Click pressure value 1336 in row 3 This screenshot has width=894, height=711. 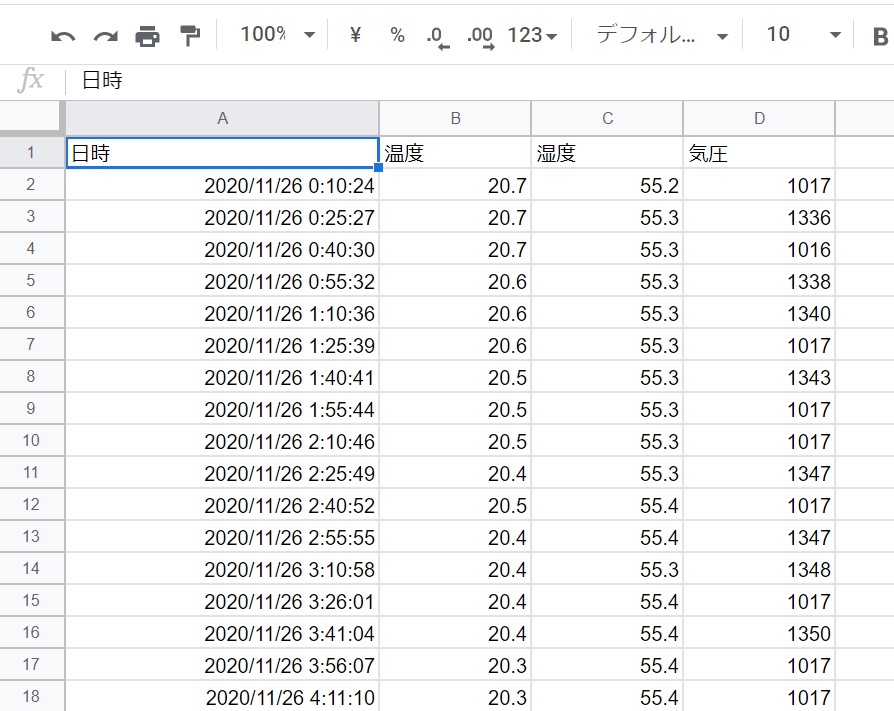[x=759, y=217]
